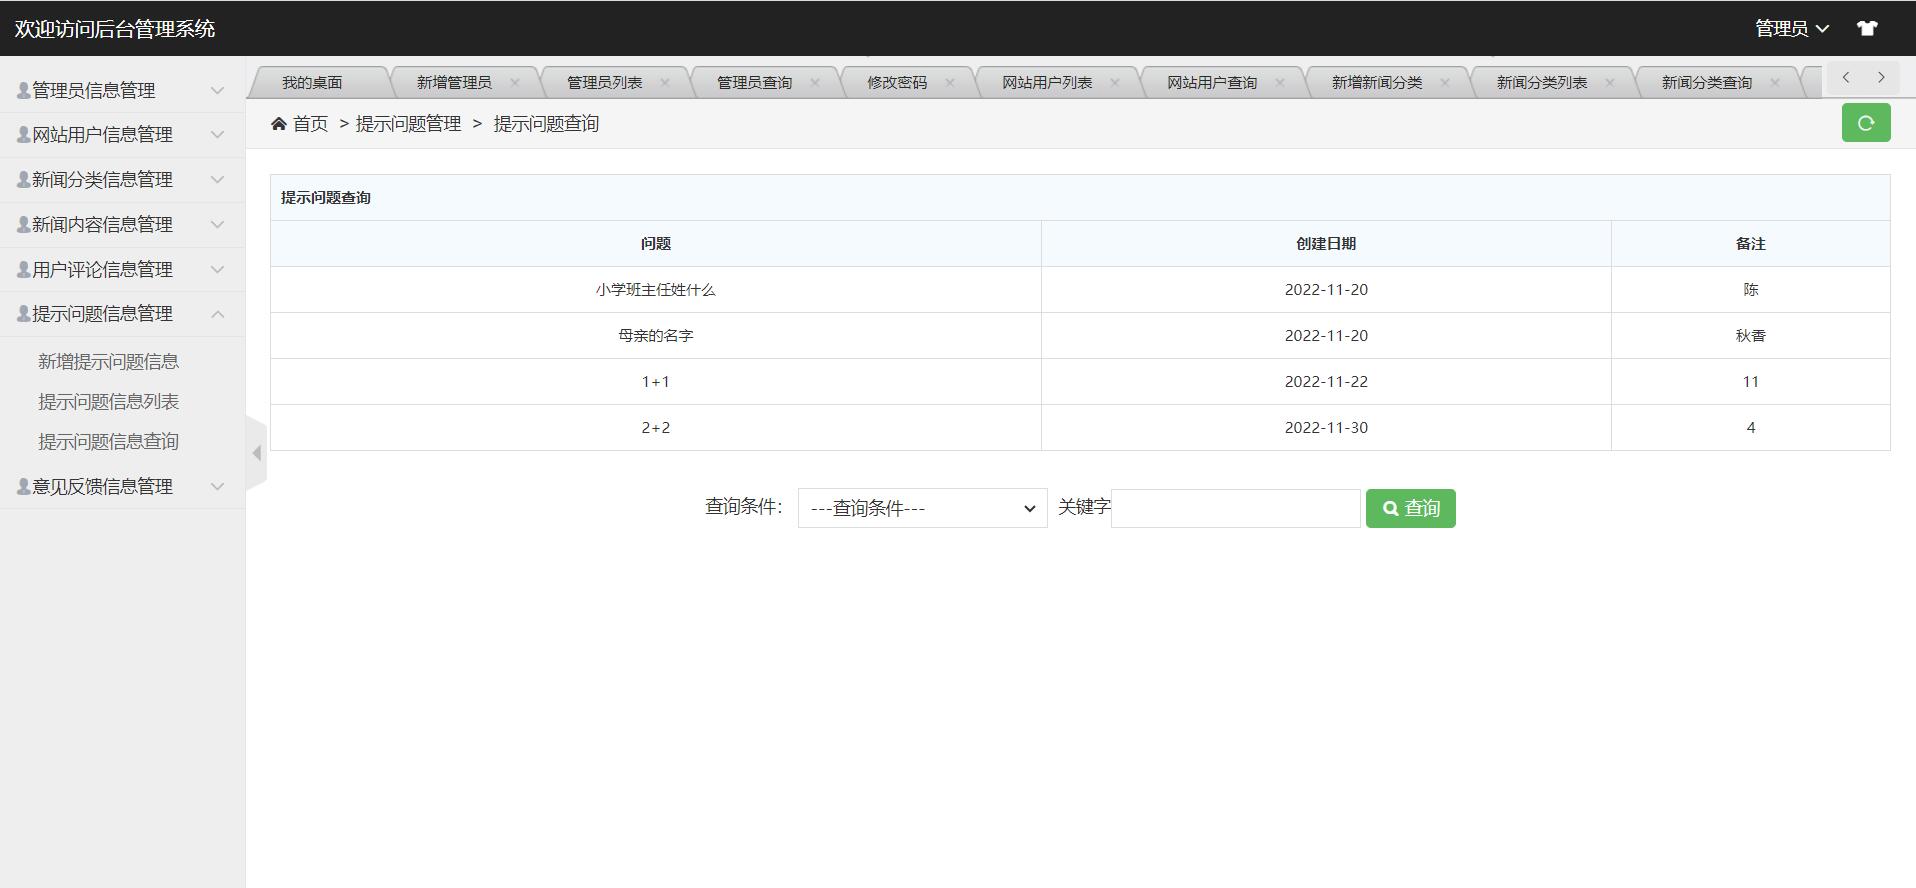Close the 新闻分类列表 tab
The image size is (1916, 888).
(x=1610, y=82)
